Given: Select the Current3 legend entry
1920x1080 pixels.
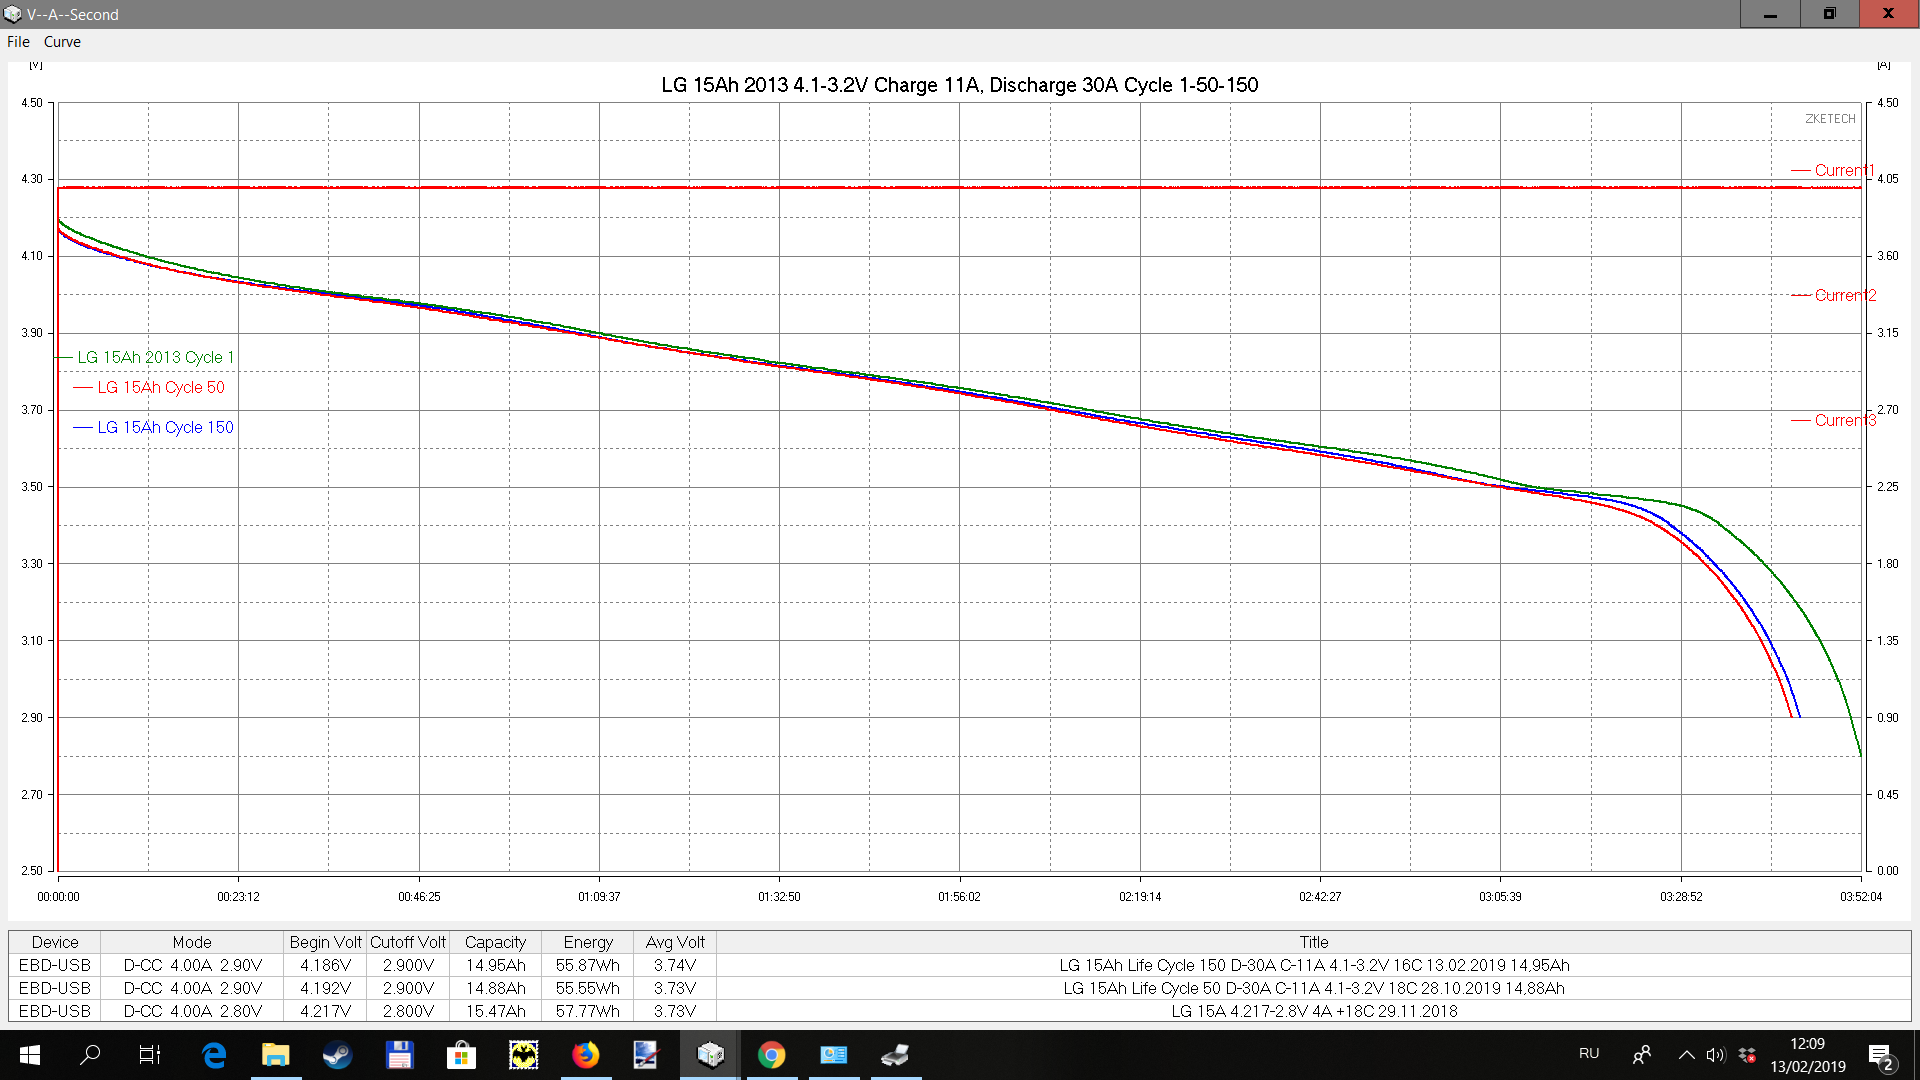Looking at the screenshot, I should 1844,420.
